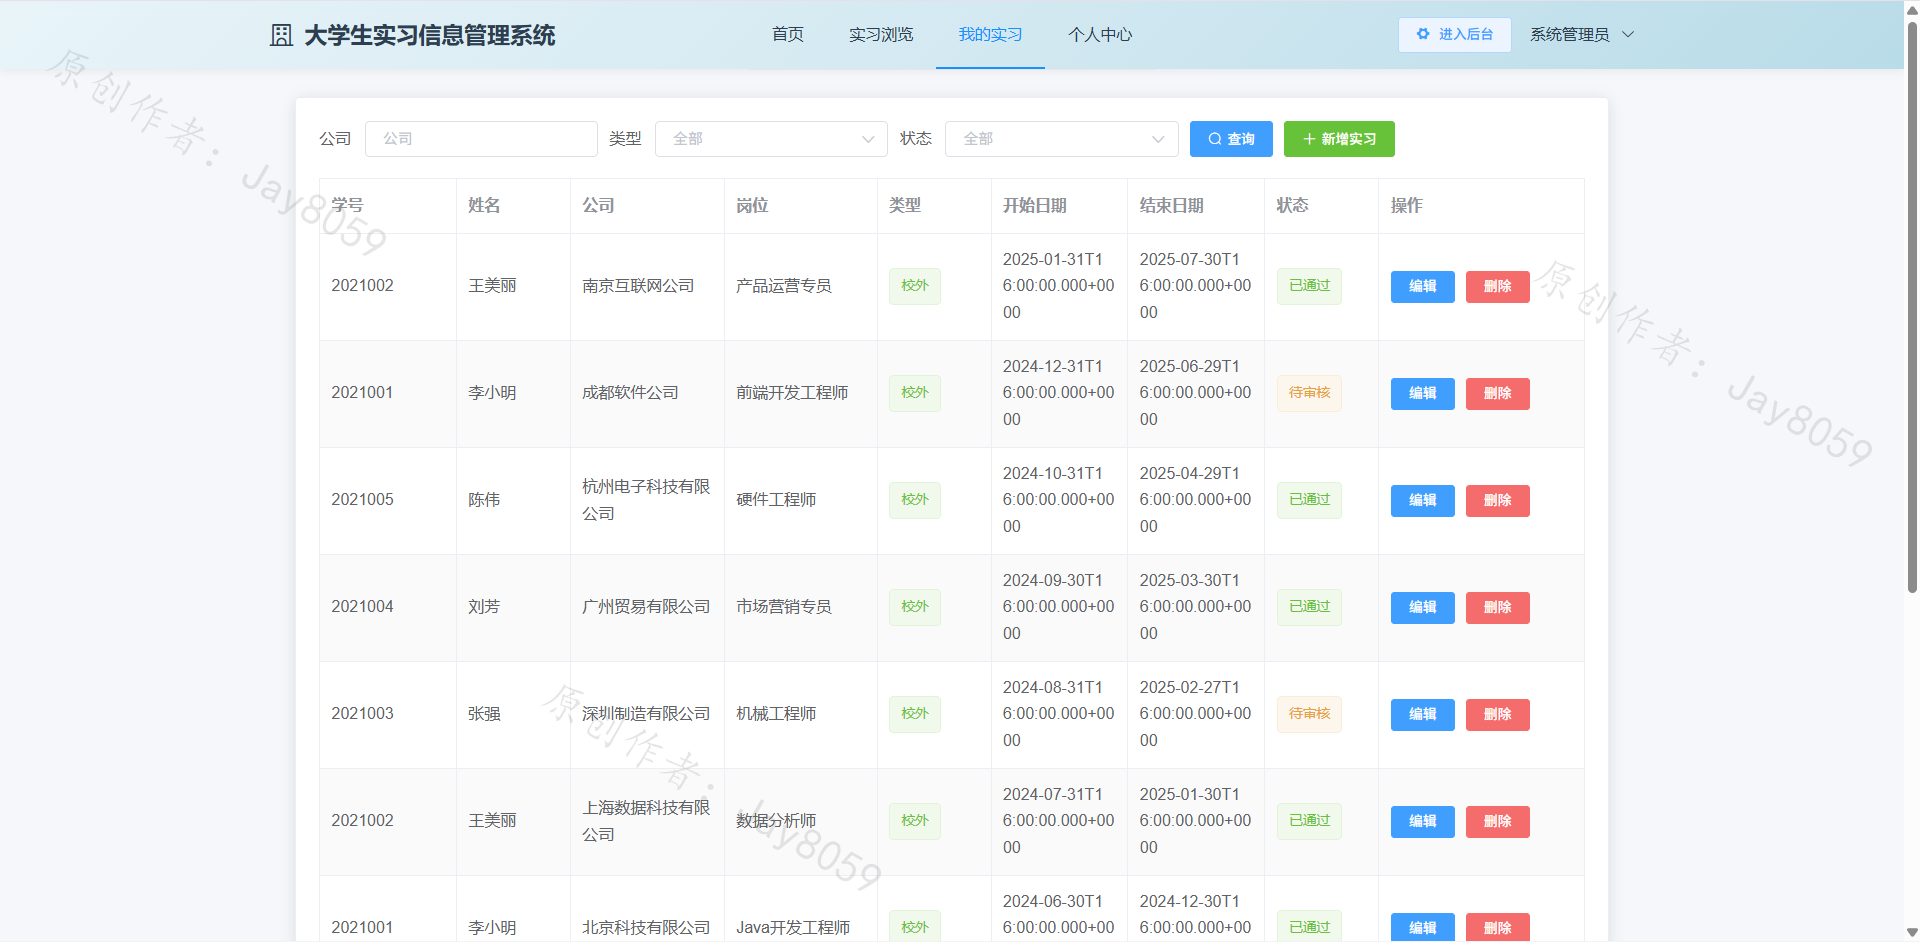Image resolution: width=1920 pixels, height=942 pixels.
Task: Delete the 杭州电子科技有限公司 row
Action: (1497, 501)
